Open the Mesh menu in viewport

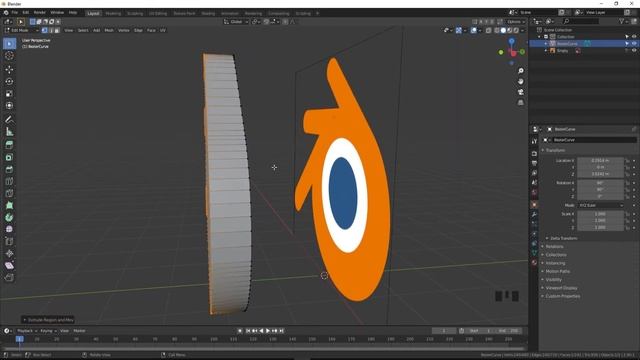pos(109,30)
